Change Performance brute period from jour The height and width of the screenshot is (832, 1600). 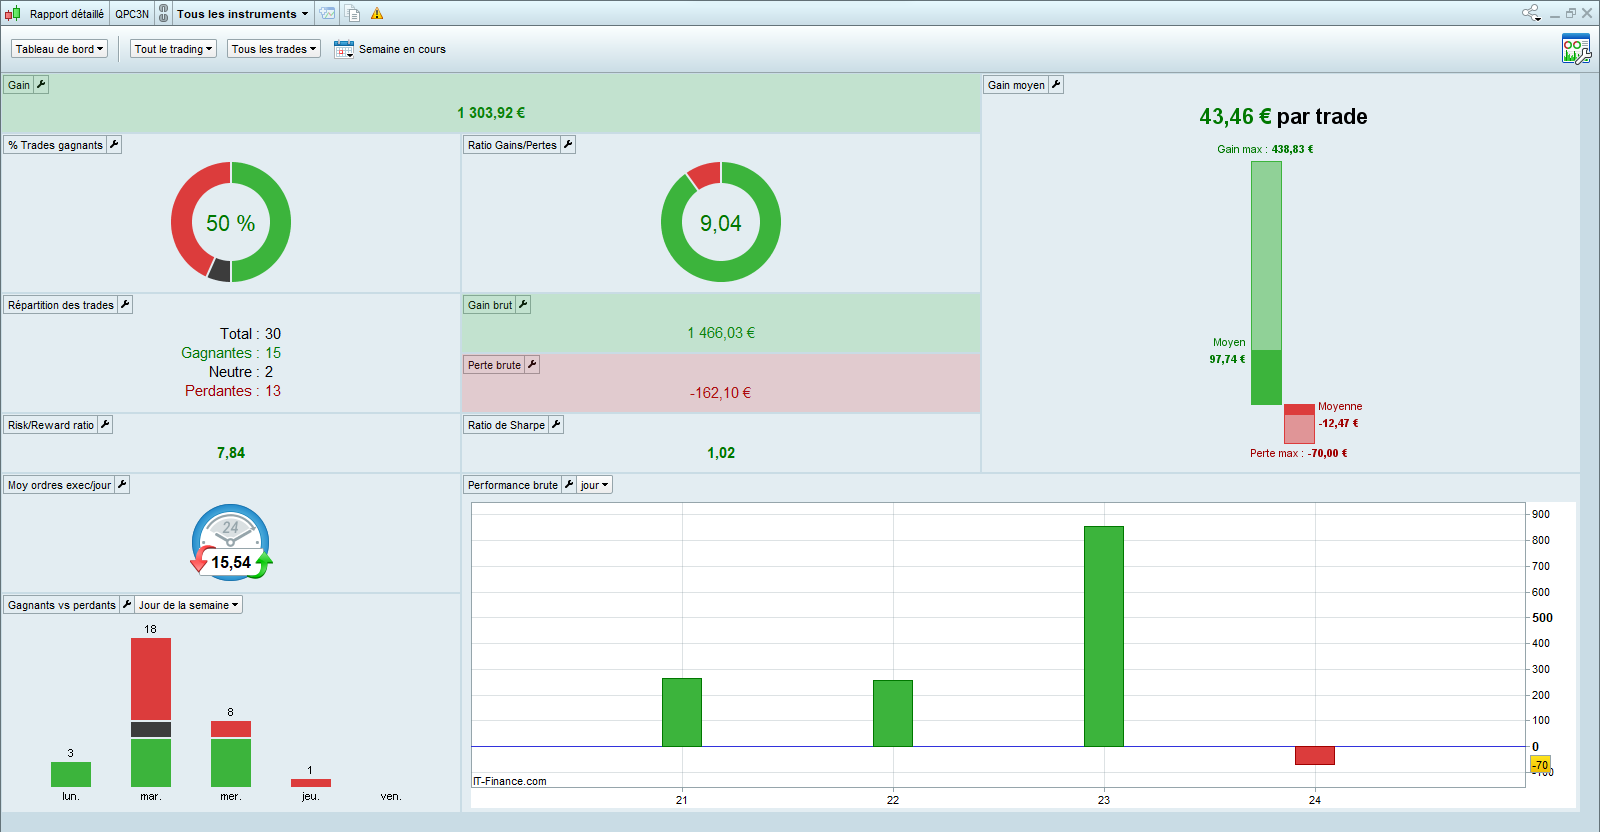click(x=594, y=485)
